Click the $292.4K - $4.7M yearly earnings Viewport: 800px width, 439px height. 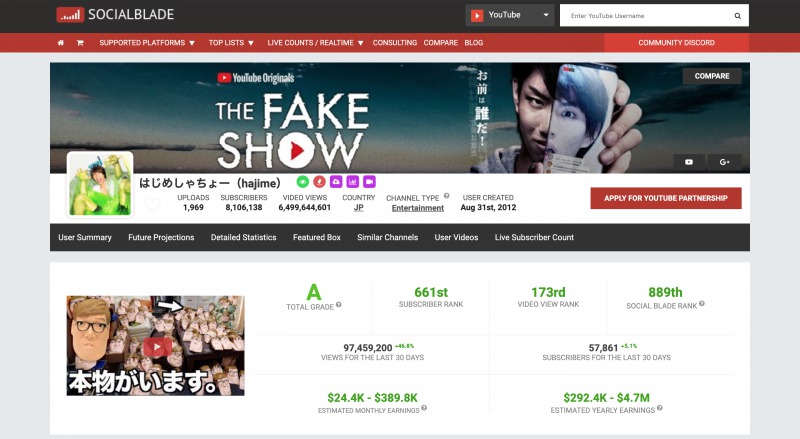[x=607, y=398]
